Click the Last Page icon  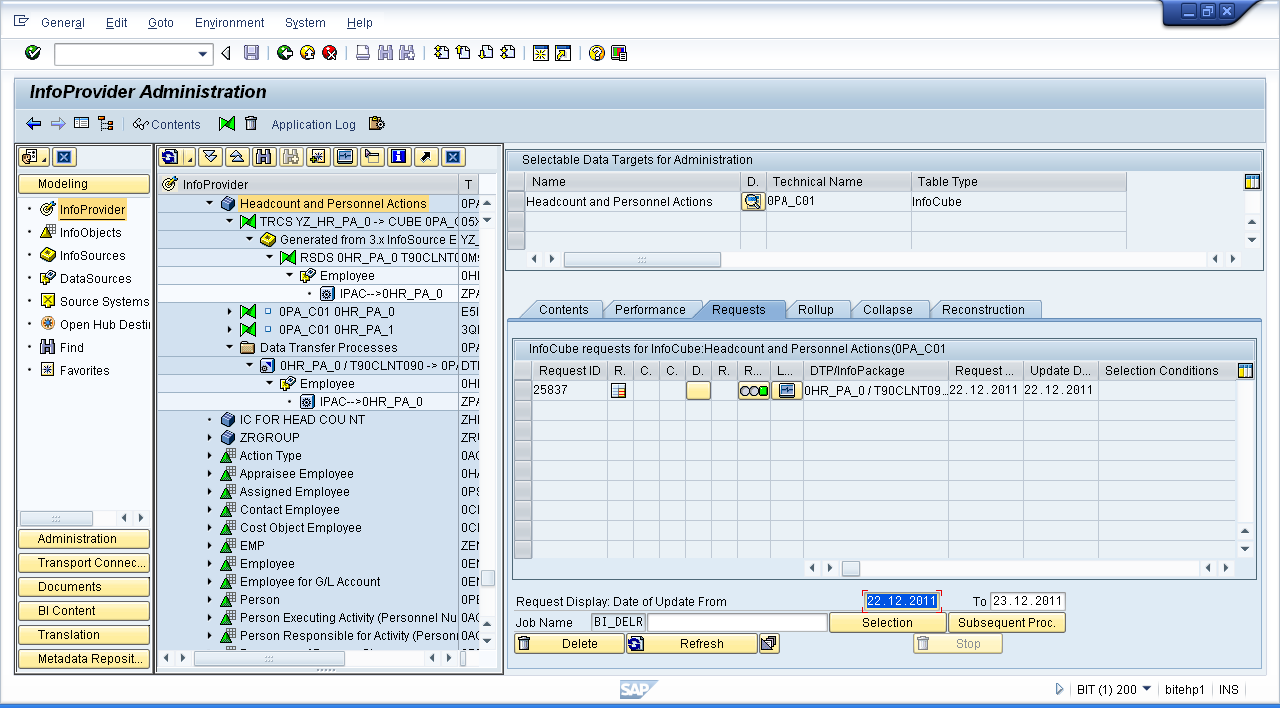(x=508, y=53)
